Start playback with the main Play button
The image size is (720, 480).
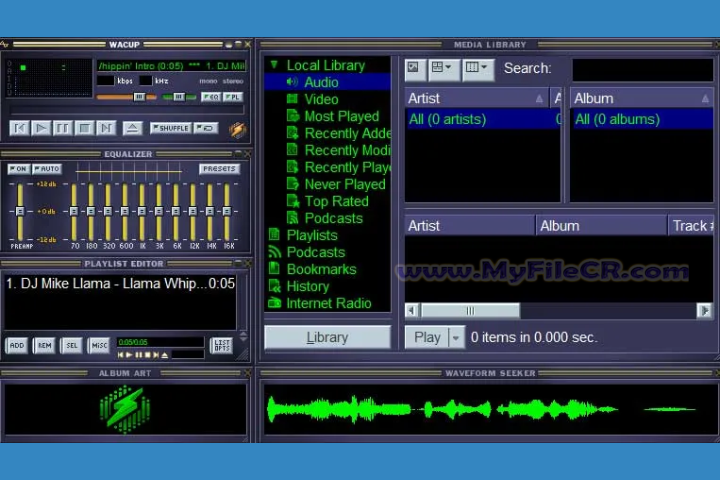click(x=41, y=128)
